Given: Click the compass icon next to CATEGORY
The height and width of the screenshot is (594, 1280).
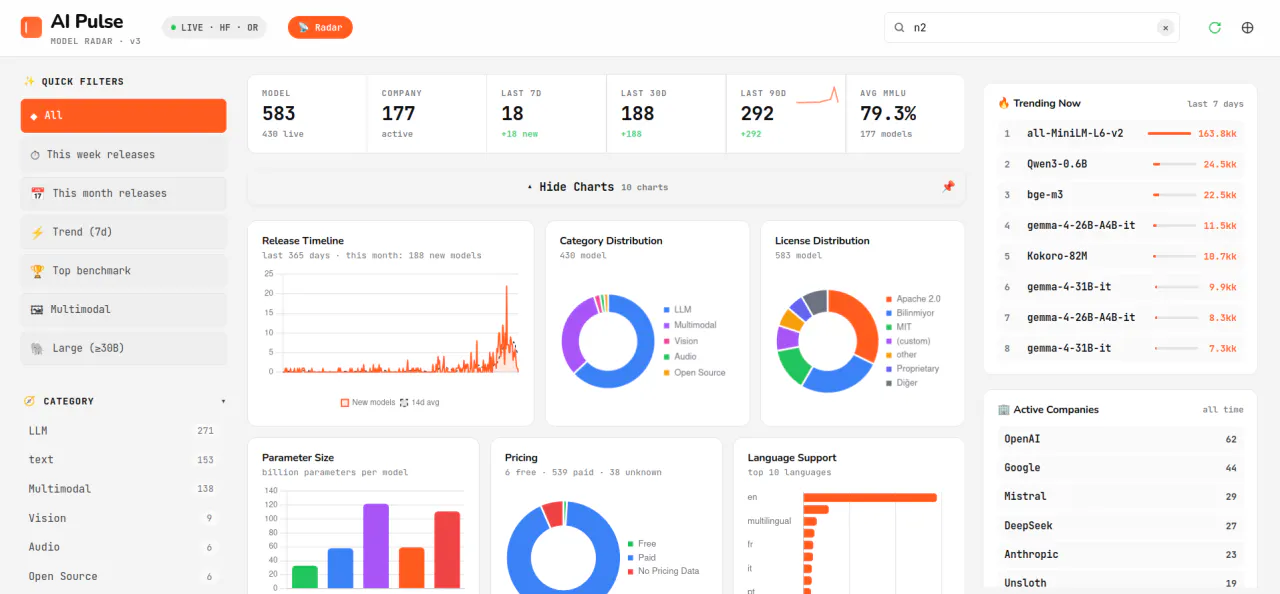Looking at the screenshot, I should coord(29,401).
